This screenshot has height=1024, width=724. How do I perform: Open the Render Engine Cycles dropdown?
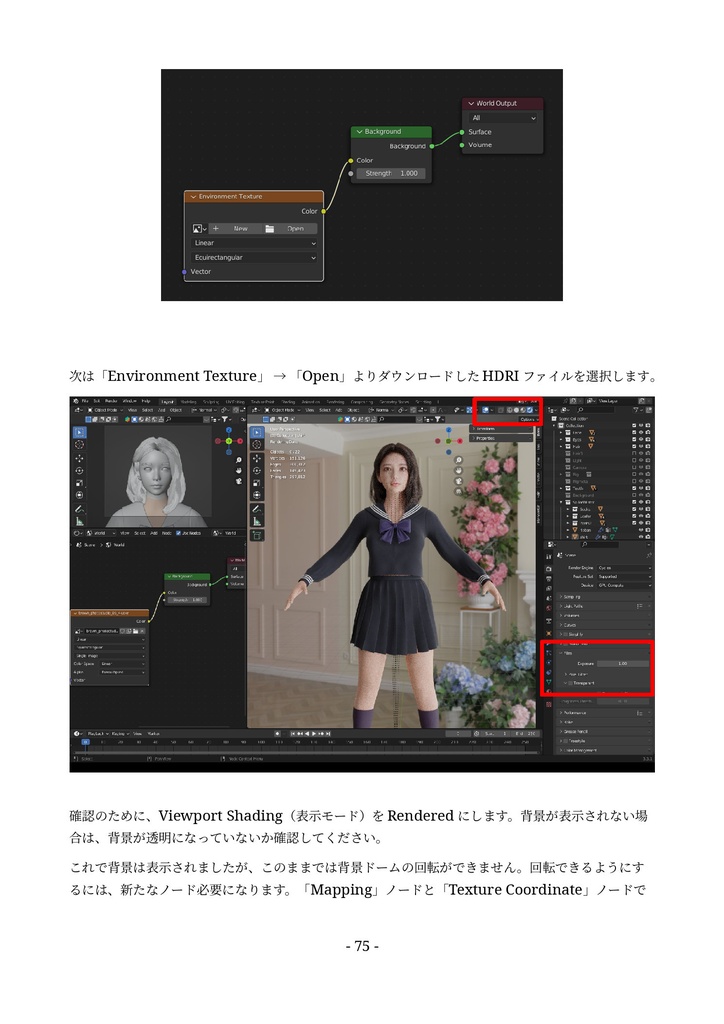coord(624,568)
